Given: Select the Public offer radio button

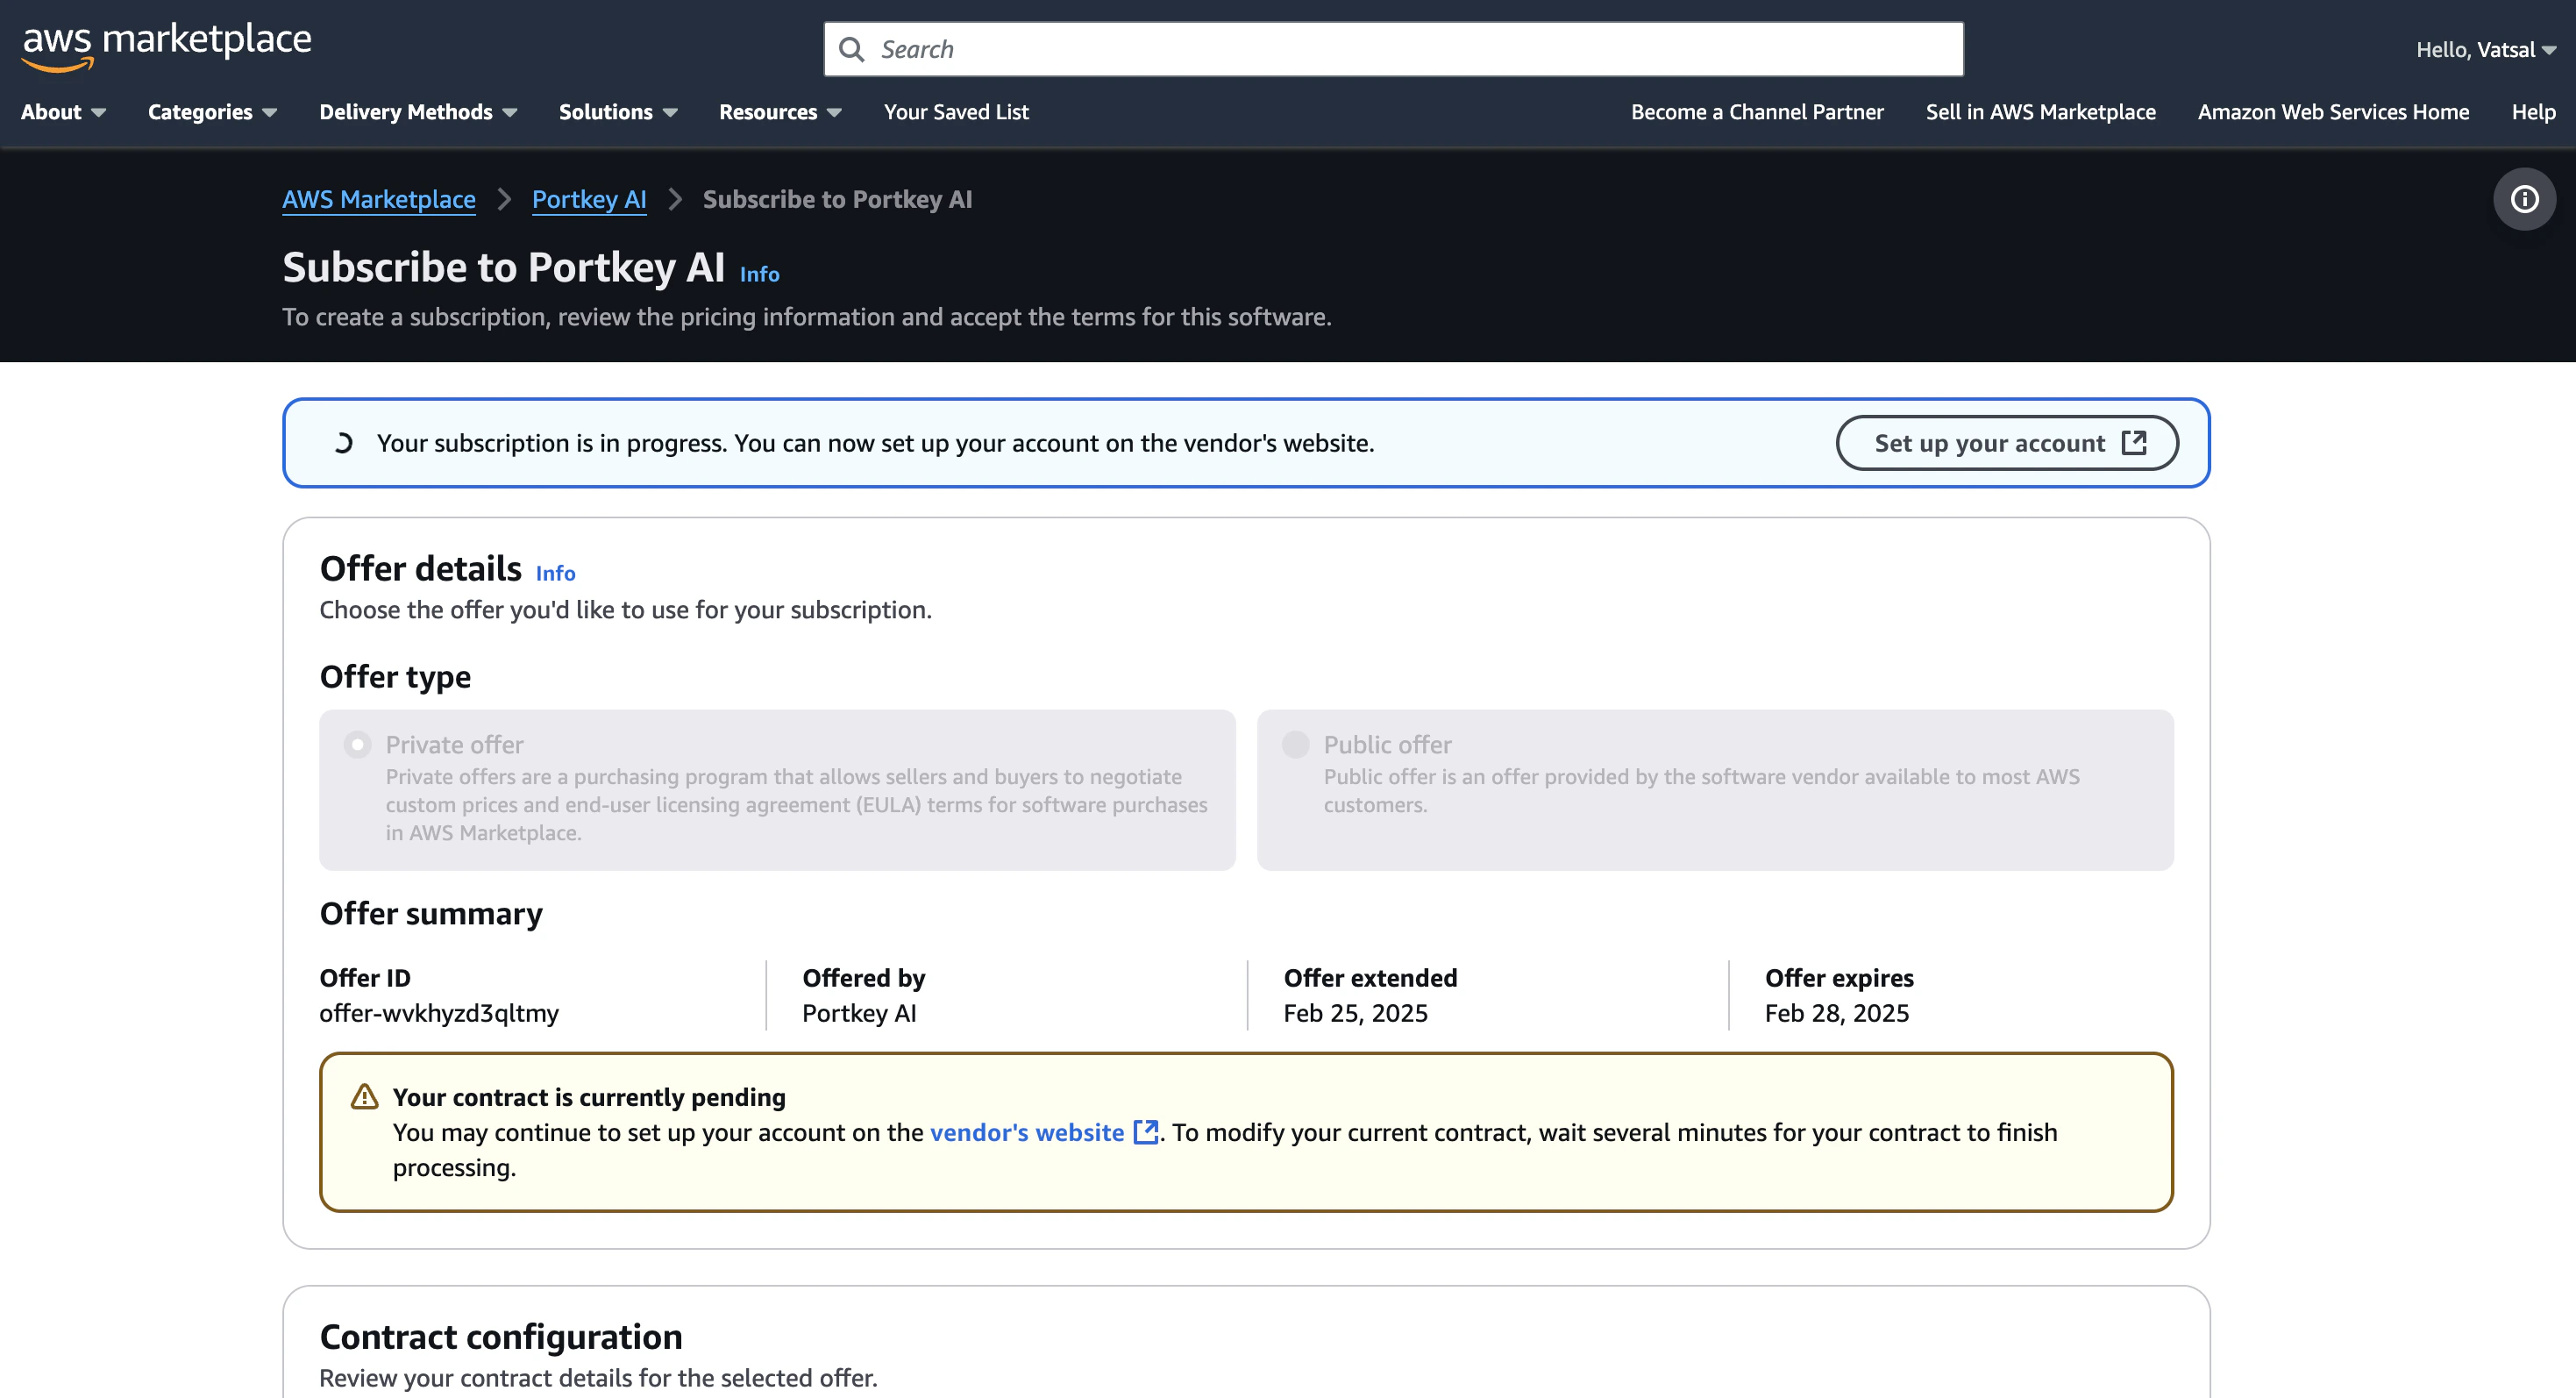Looking at the screenshot, I should (1295, 745).
